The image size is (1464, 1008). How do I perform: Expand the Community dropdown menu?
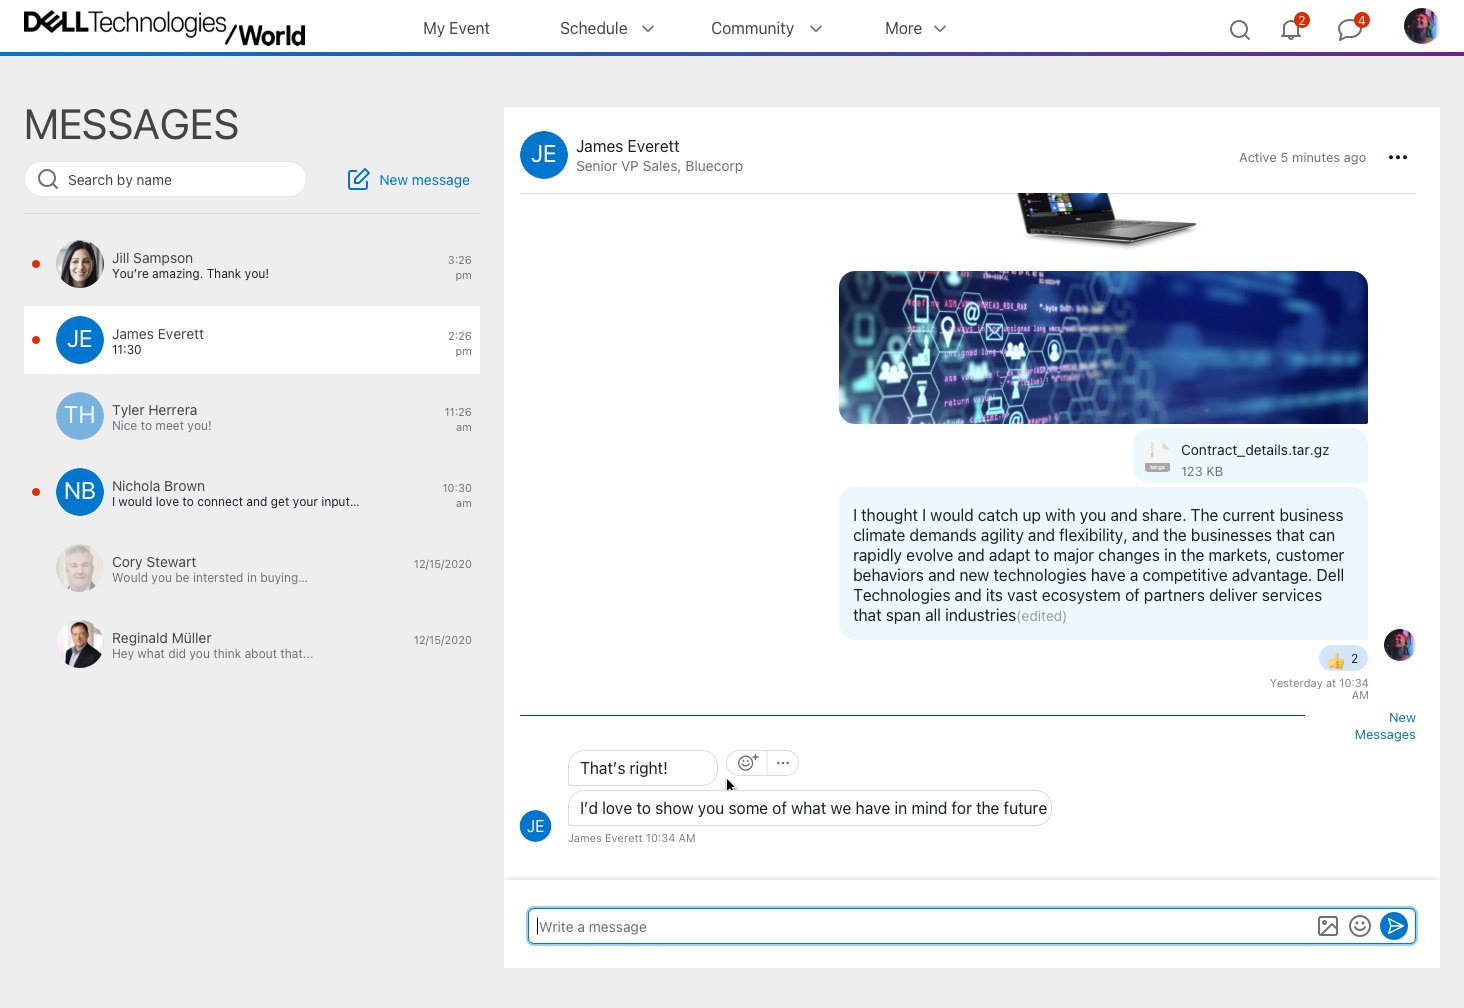[766, 29]
